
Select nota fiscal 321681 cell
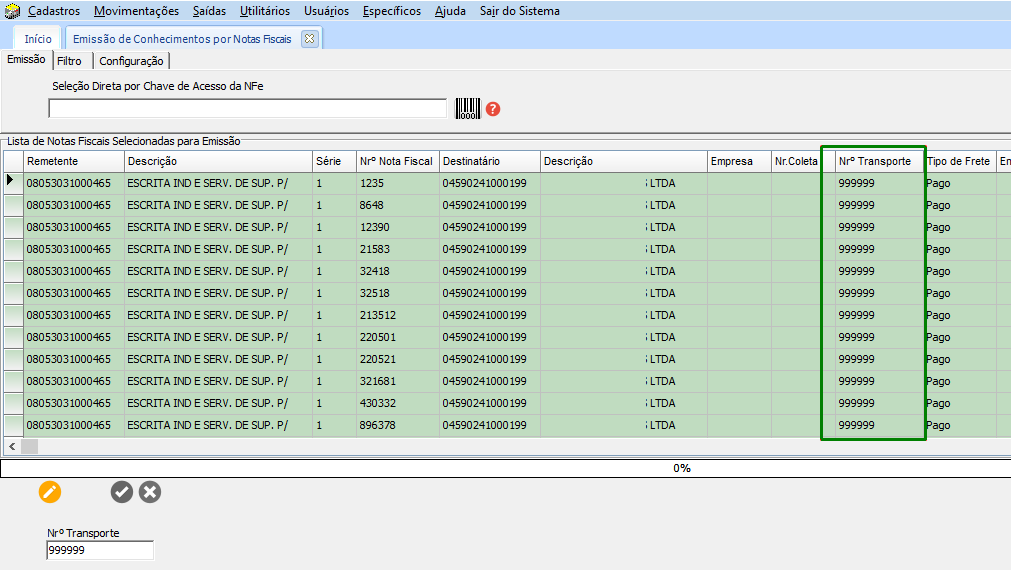398,381
